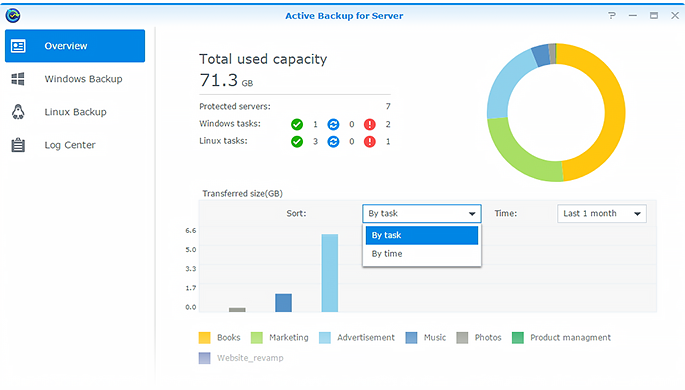Click 'Transferred size(GB)' chart title
685x390 pixels.
(x=242, y=193)
